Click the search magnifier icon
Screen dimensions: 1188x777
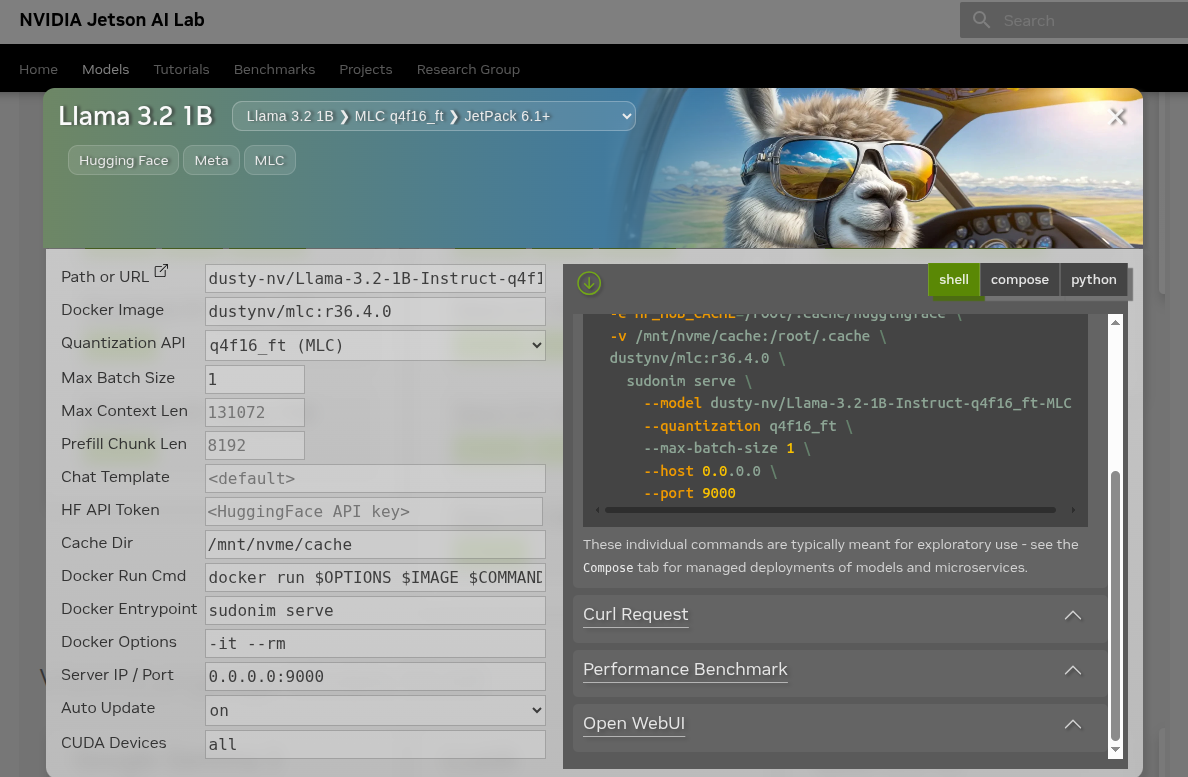(x=981, y=20)
